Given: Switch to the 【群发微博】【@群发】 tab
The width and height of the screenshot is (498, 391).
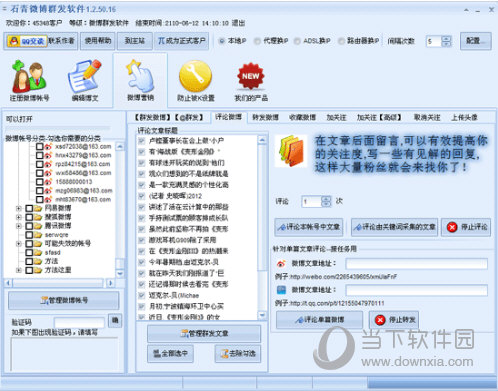Looking at the screenshot, I should (x=168, y=117).
